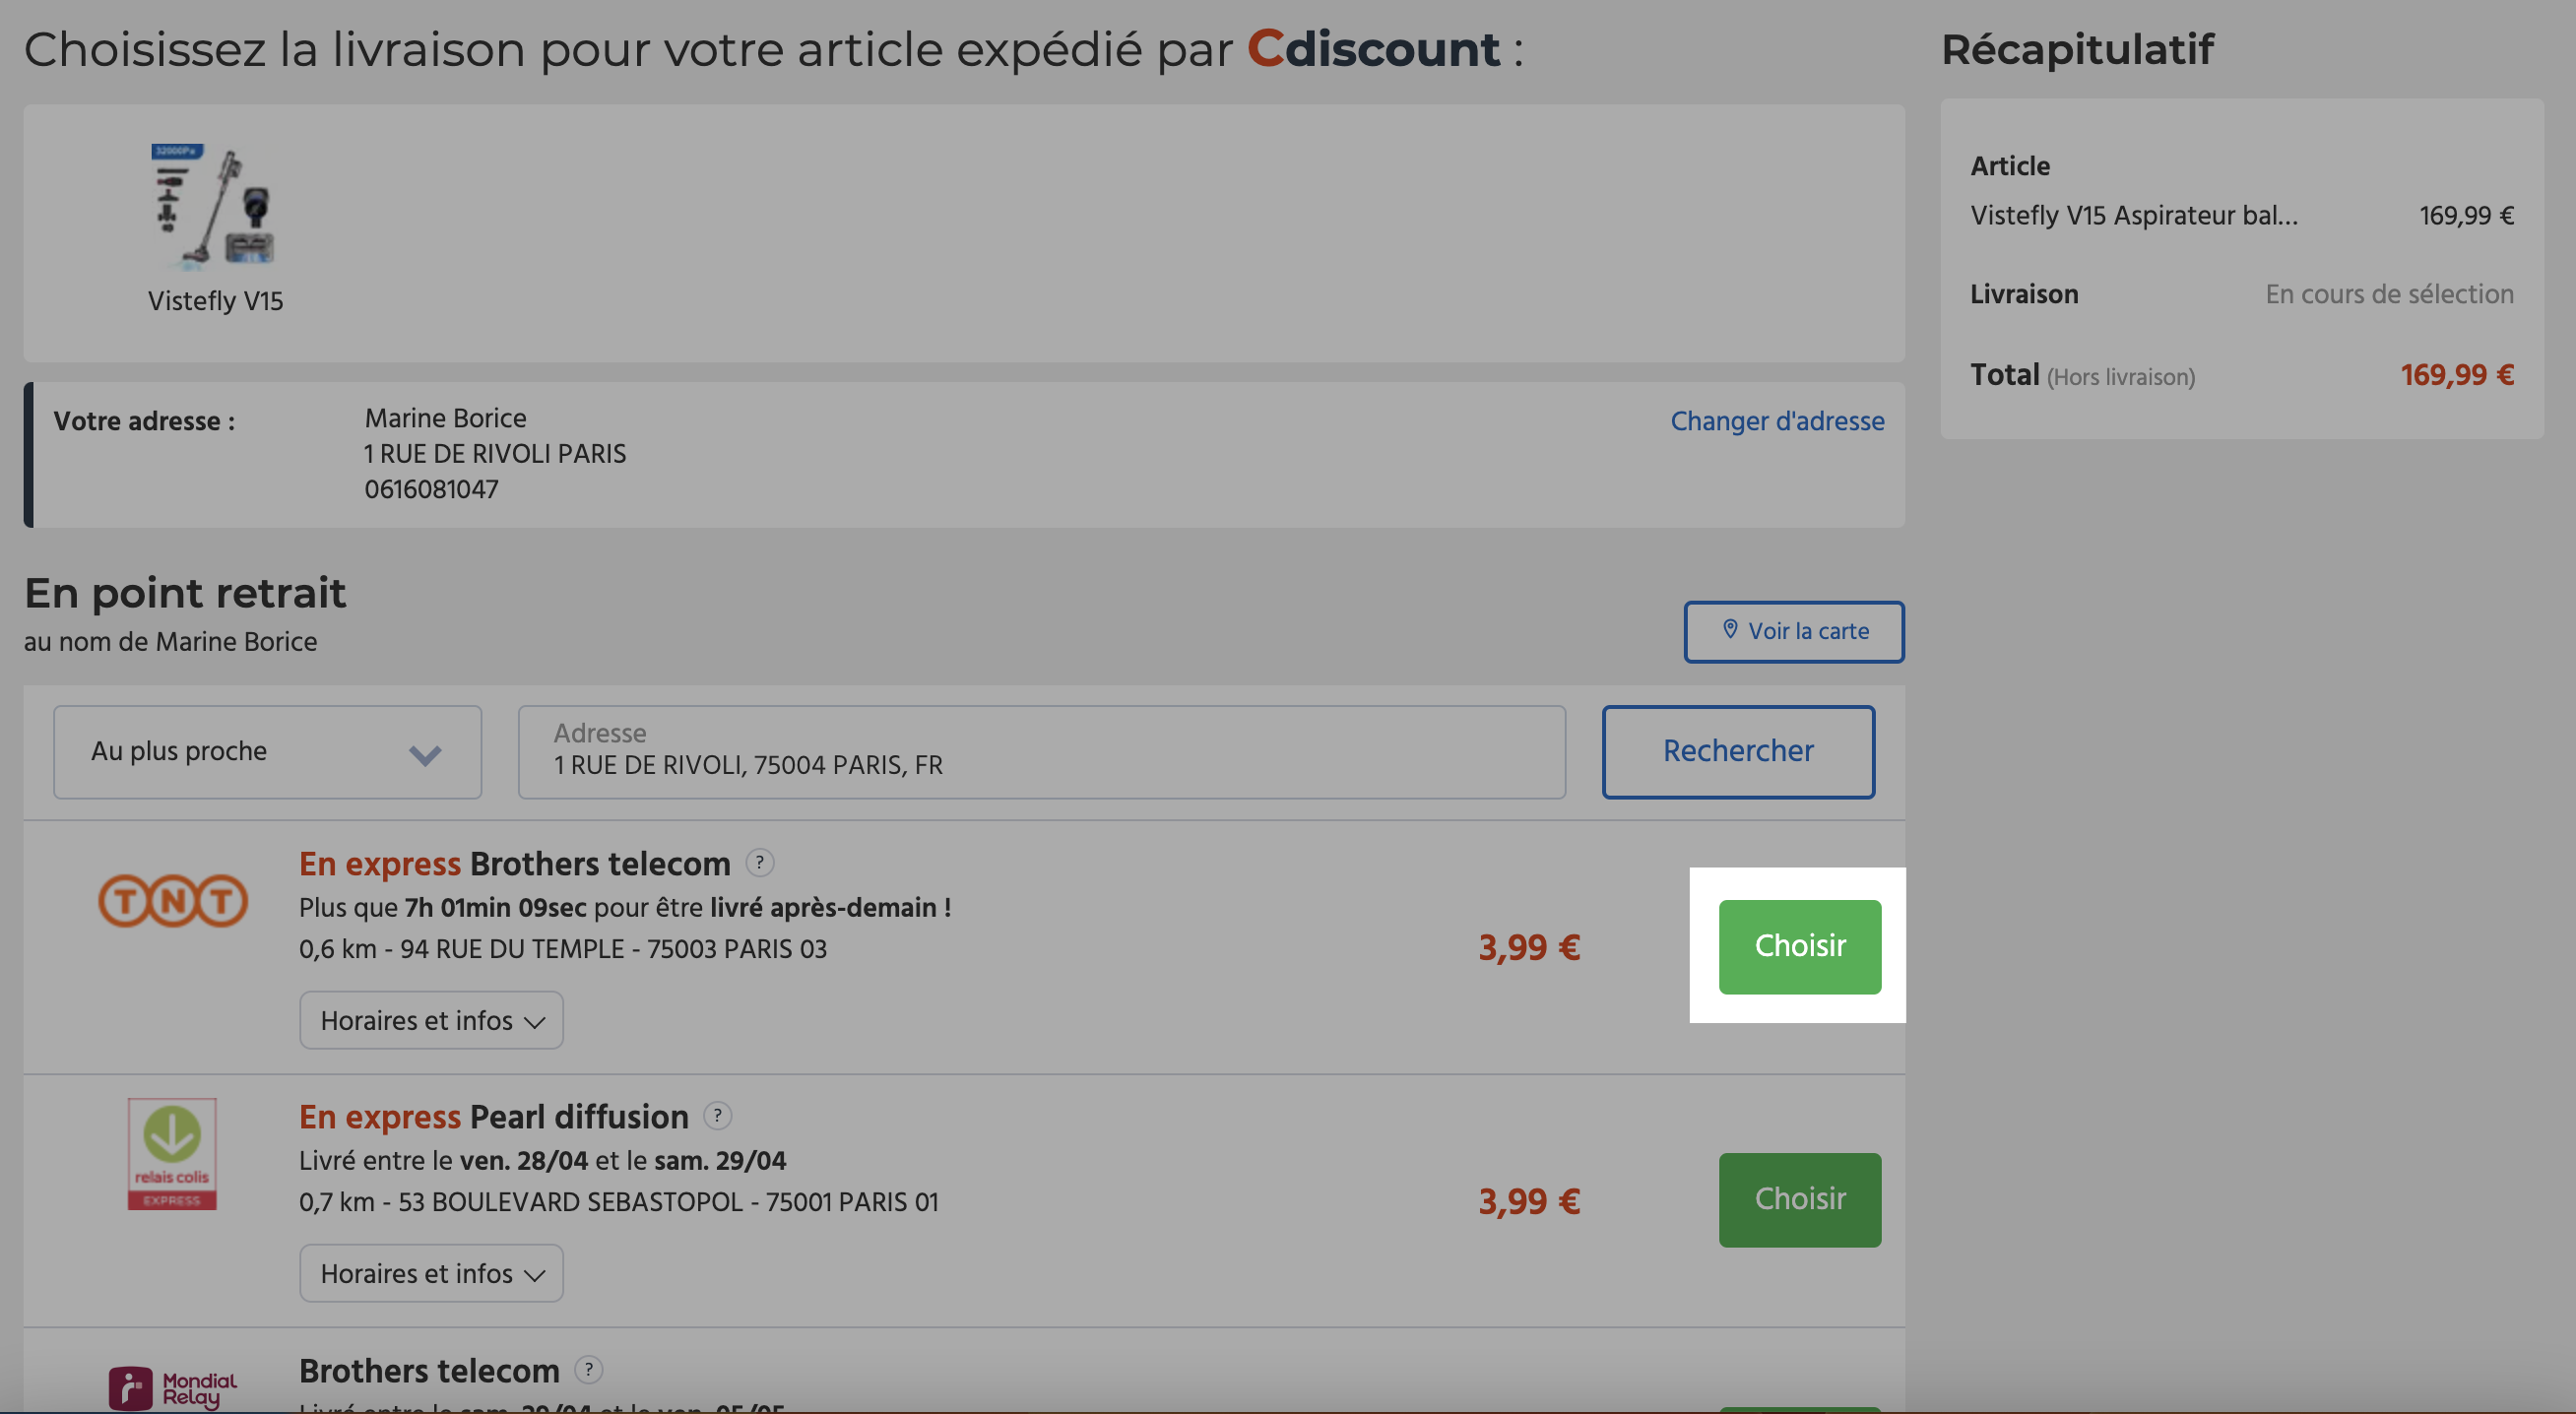Viewport: 2576px width, 1414px height.
Task: Open the 'Au plus proche' sort dropdown
Action: coord(267,752)
